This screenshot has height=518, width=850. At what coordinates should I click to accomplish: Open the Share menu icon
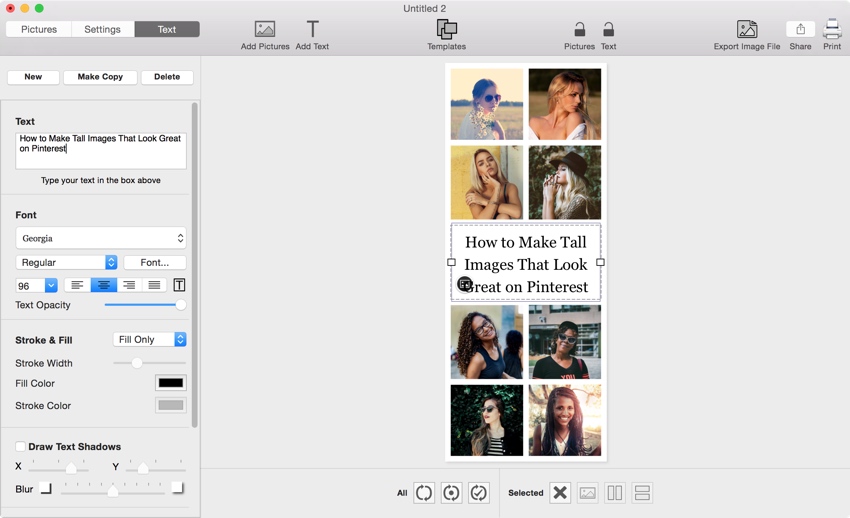pyautogui.click(x=800, y=30)
